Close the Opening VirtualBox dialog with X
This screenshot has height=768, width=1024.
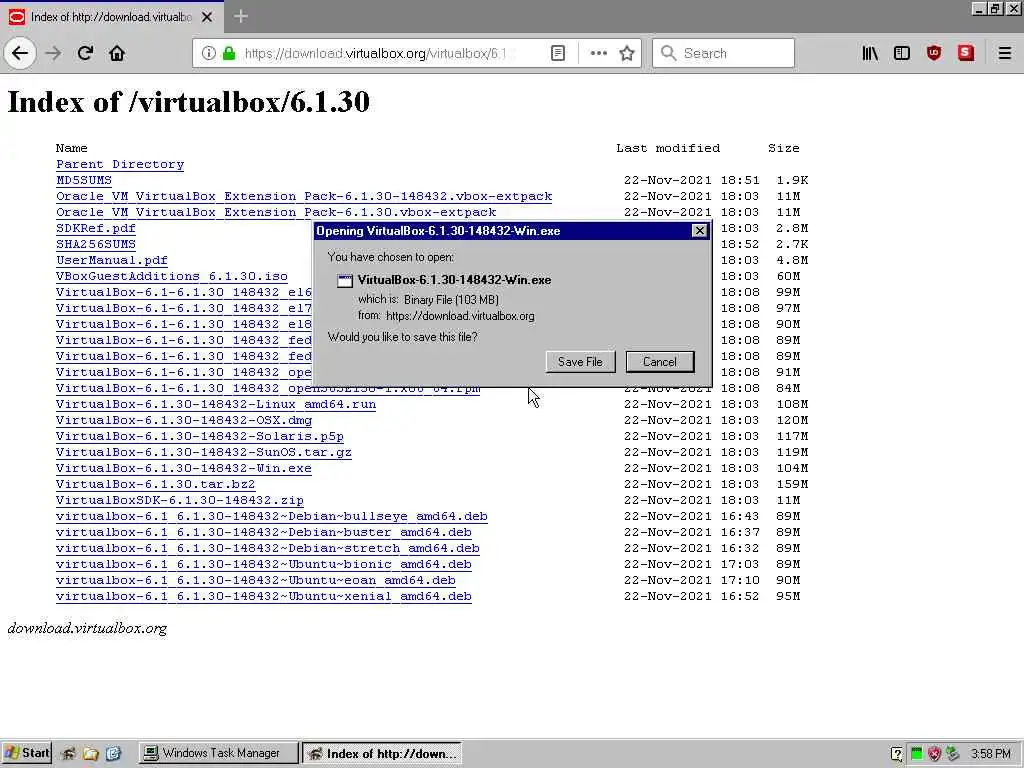(699, 231)
